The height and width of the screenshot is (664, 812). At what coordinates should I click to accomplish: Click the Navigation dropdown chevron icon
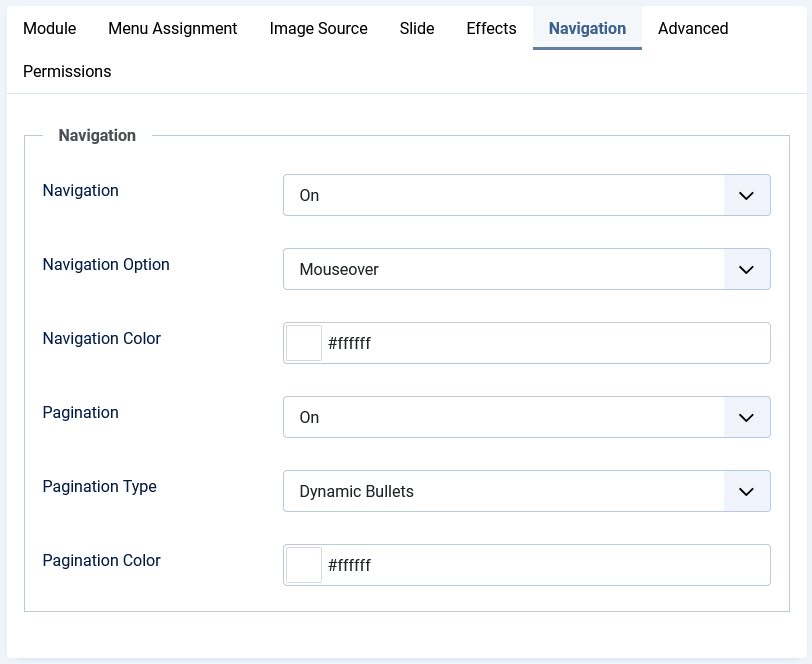click(746, 195)
